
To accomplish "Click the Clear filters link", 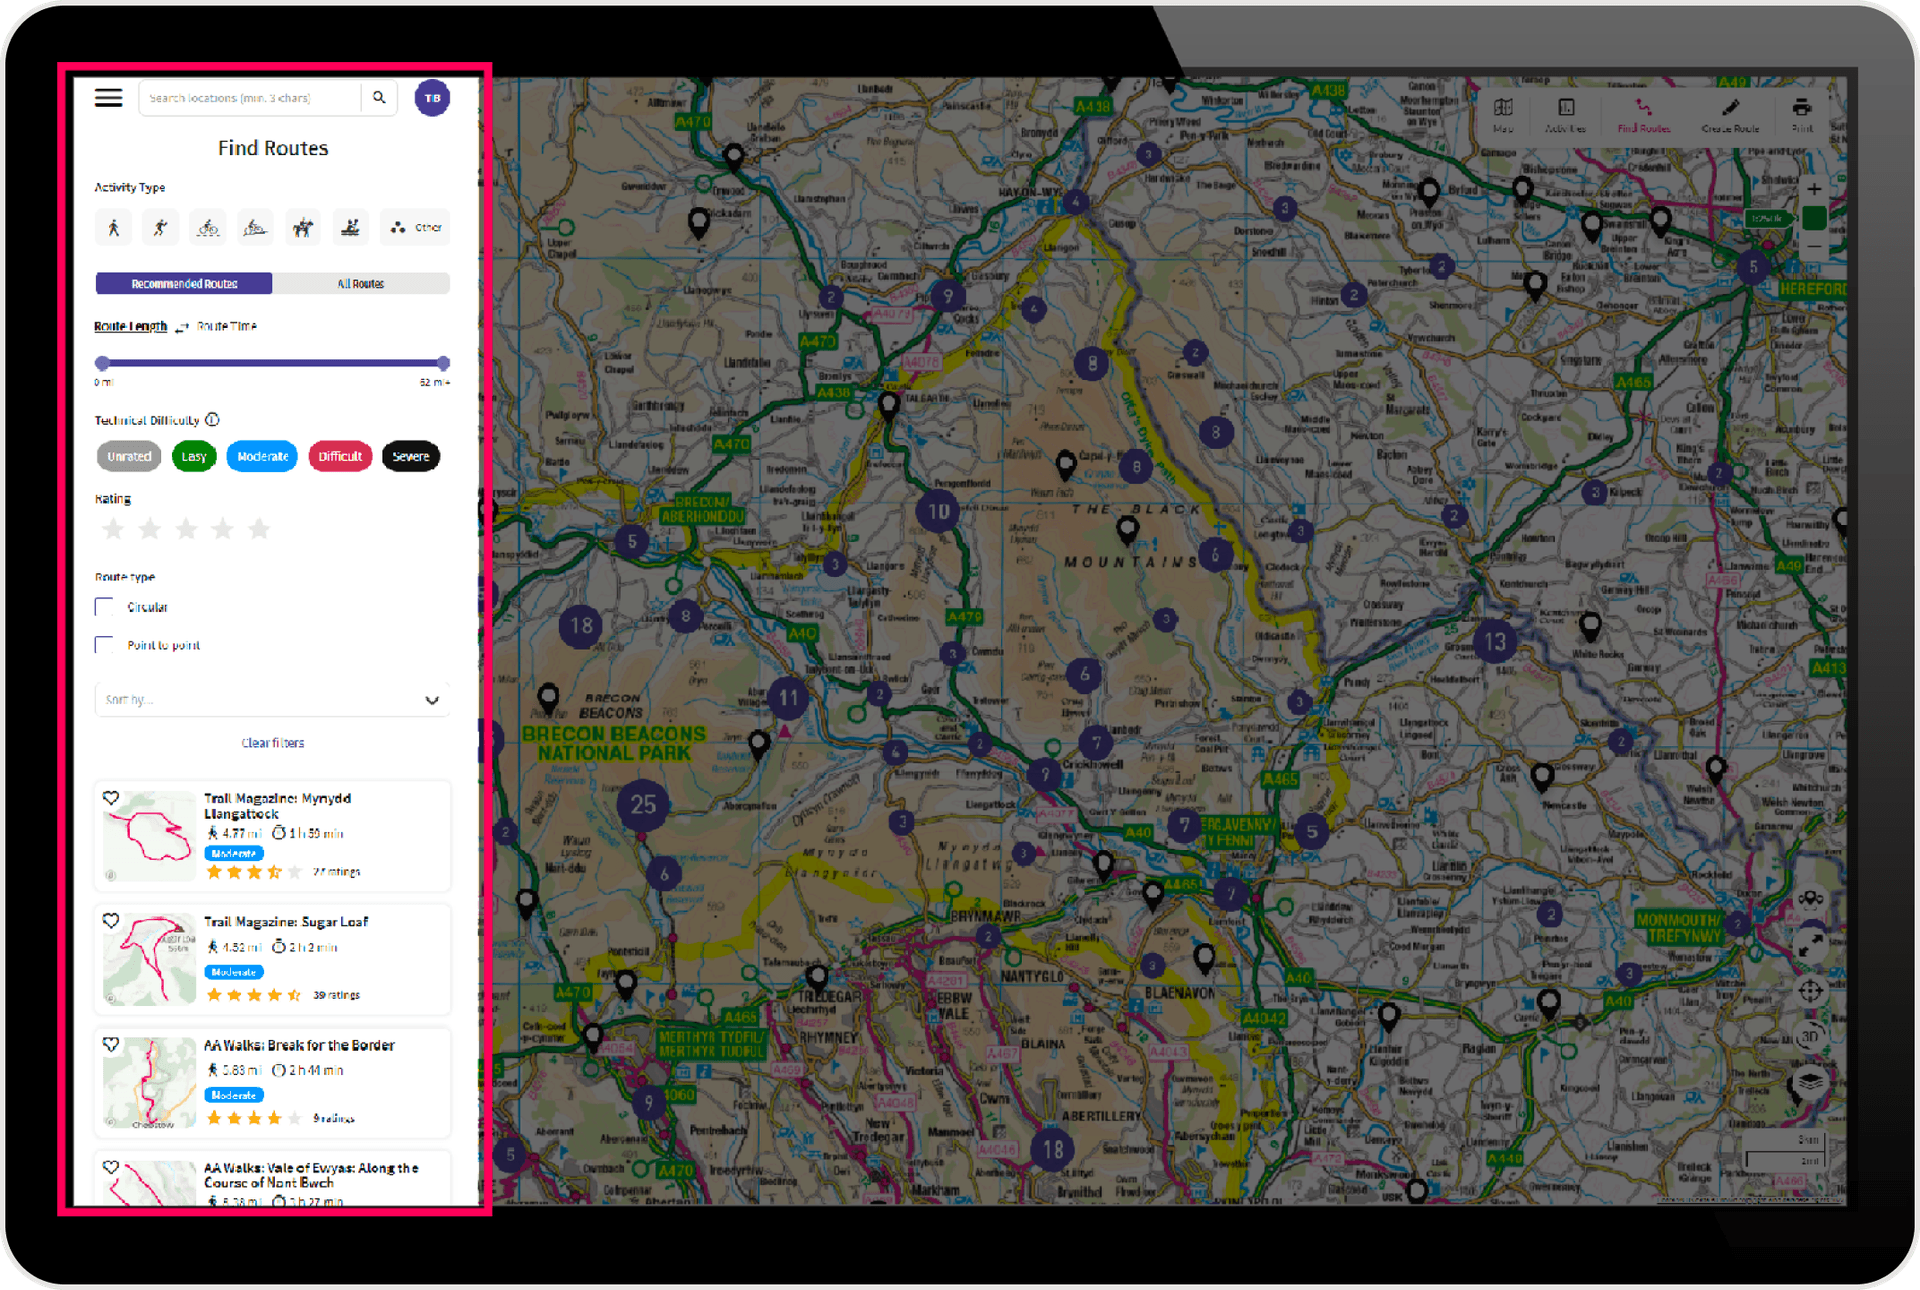I will click(272, 742).
